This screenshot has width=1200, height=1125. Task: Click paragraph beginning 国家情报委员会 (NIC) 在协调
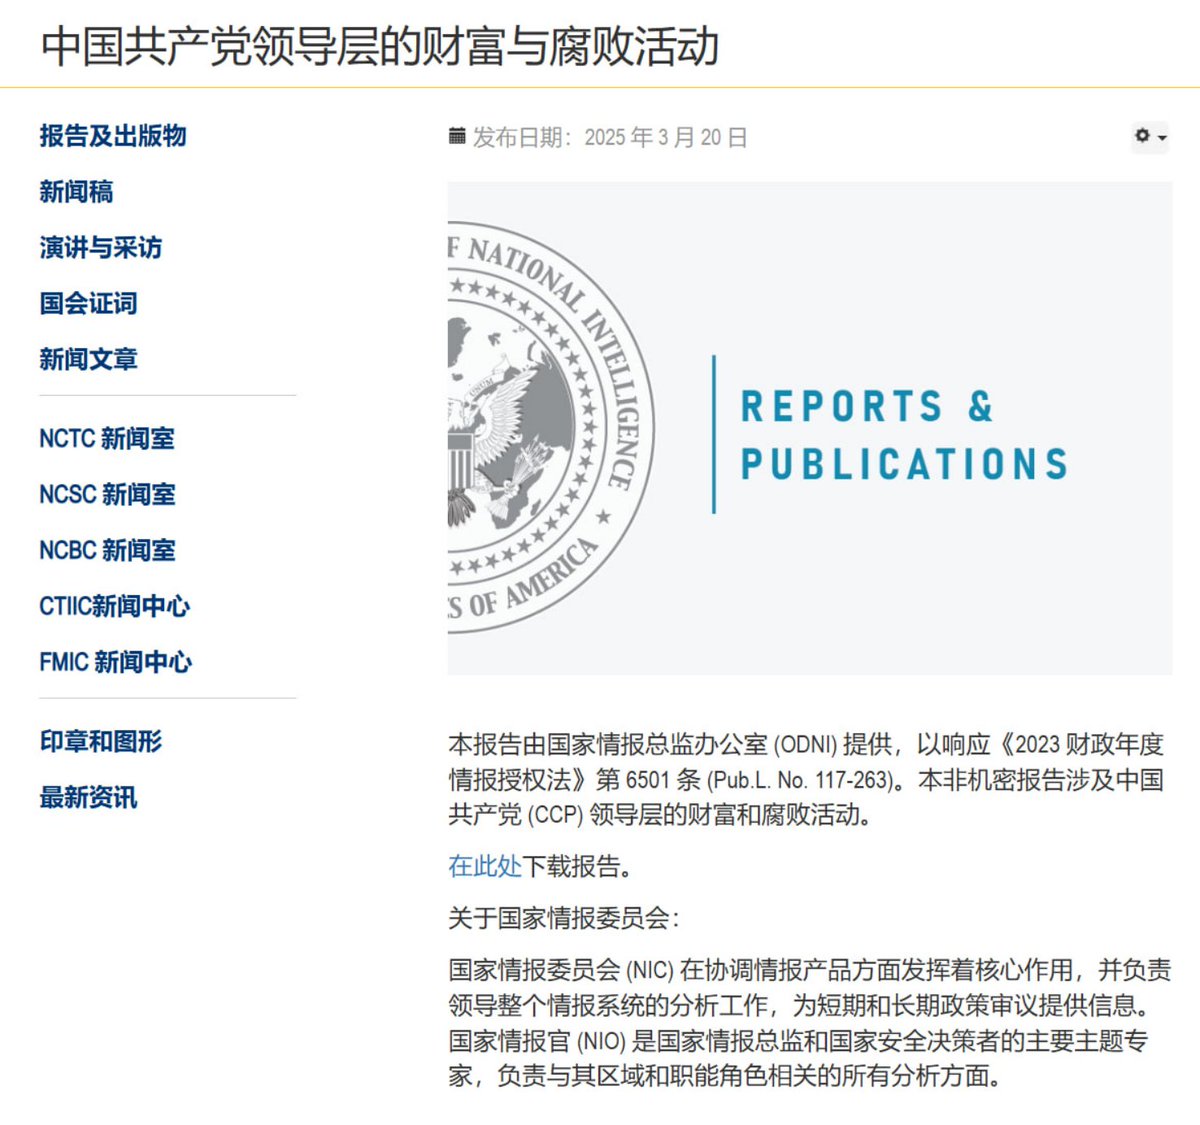810,1023
